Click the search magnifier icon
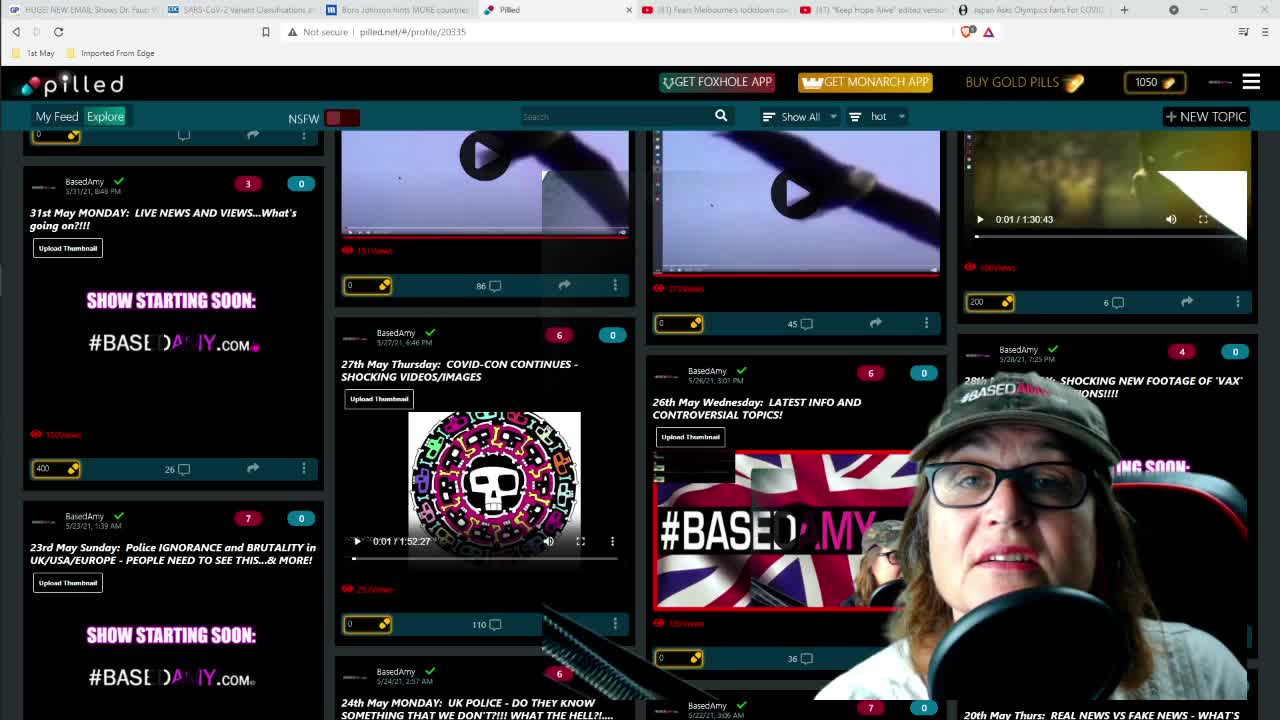Screen dimensions: 1280x720 [x=720, y=116]
